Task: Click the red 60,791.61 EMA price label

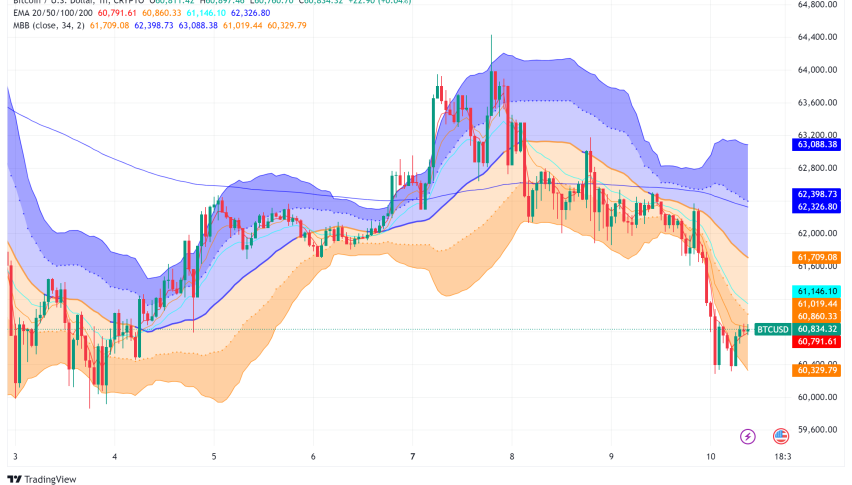Action: 817,342
